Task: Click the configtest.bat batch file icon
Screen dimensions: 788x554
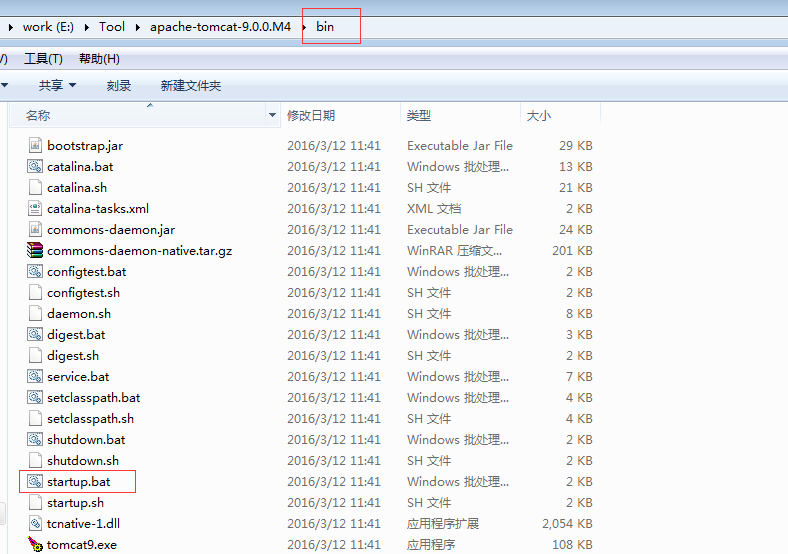Action: pos(35,271)
